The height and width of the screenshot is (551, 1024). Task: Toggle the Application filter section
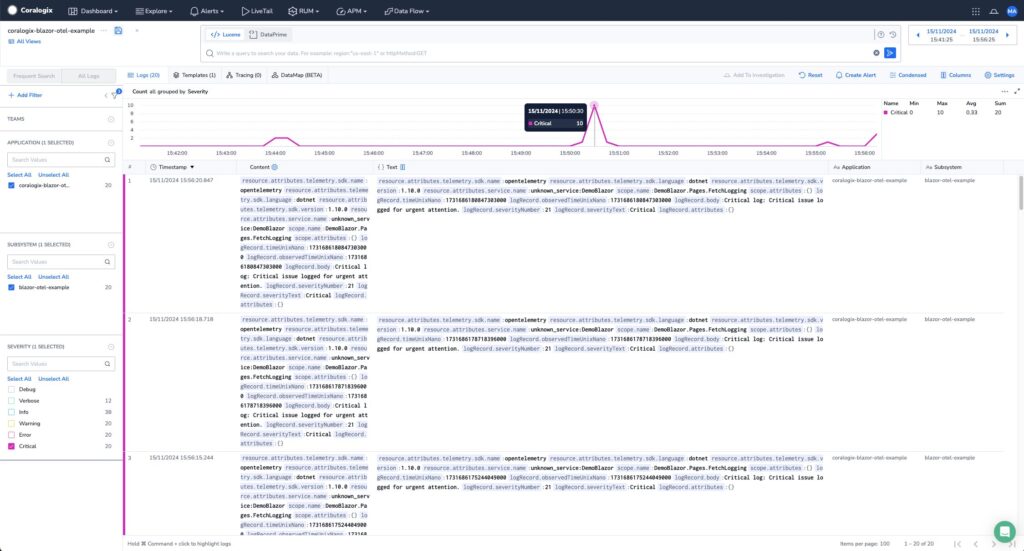(x=111, y=142)
